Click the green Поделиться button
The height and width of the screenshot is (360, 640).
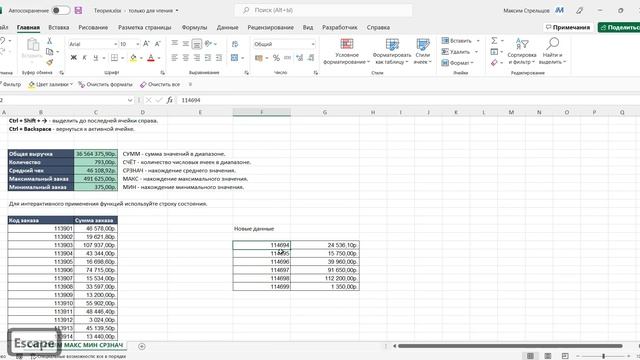click(619, 27)
